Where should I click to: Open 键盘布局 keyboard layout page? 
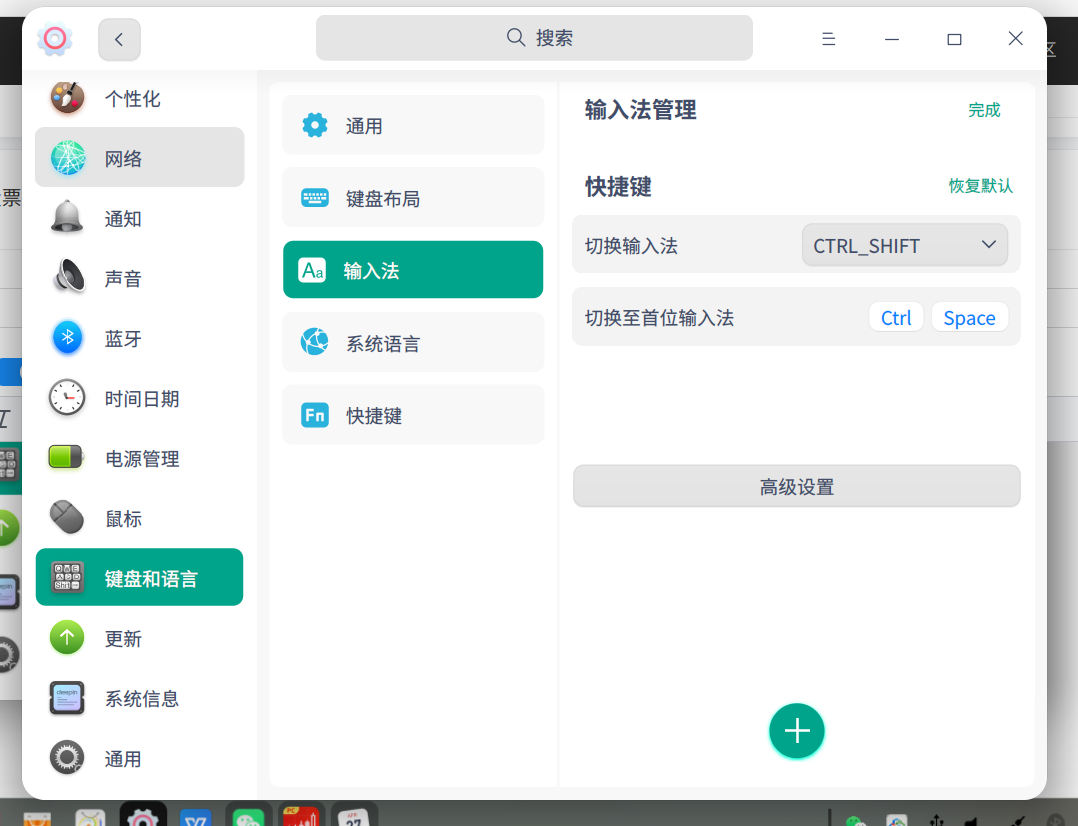click(x=412, y=198)
